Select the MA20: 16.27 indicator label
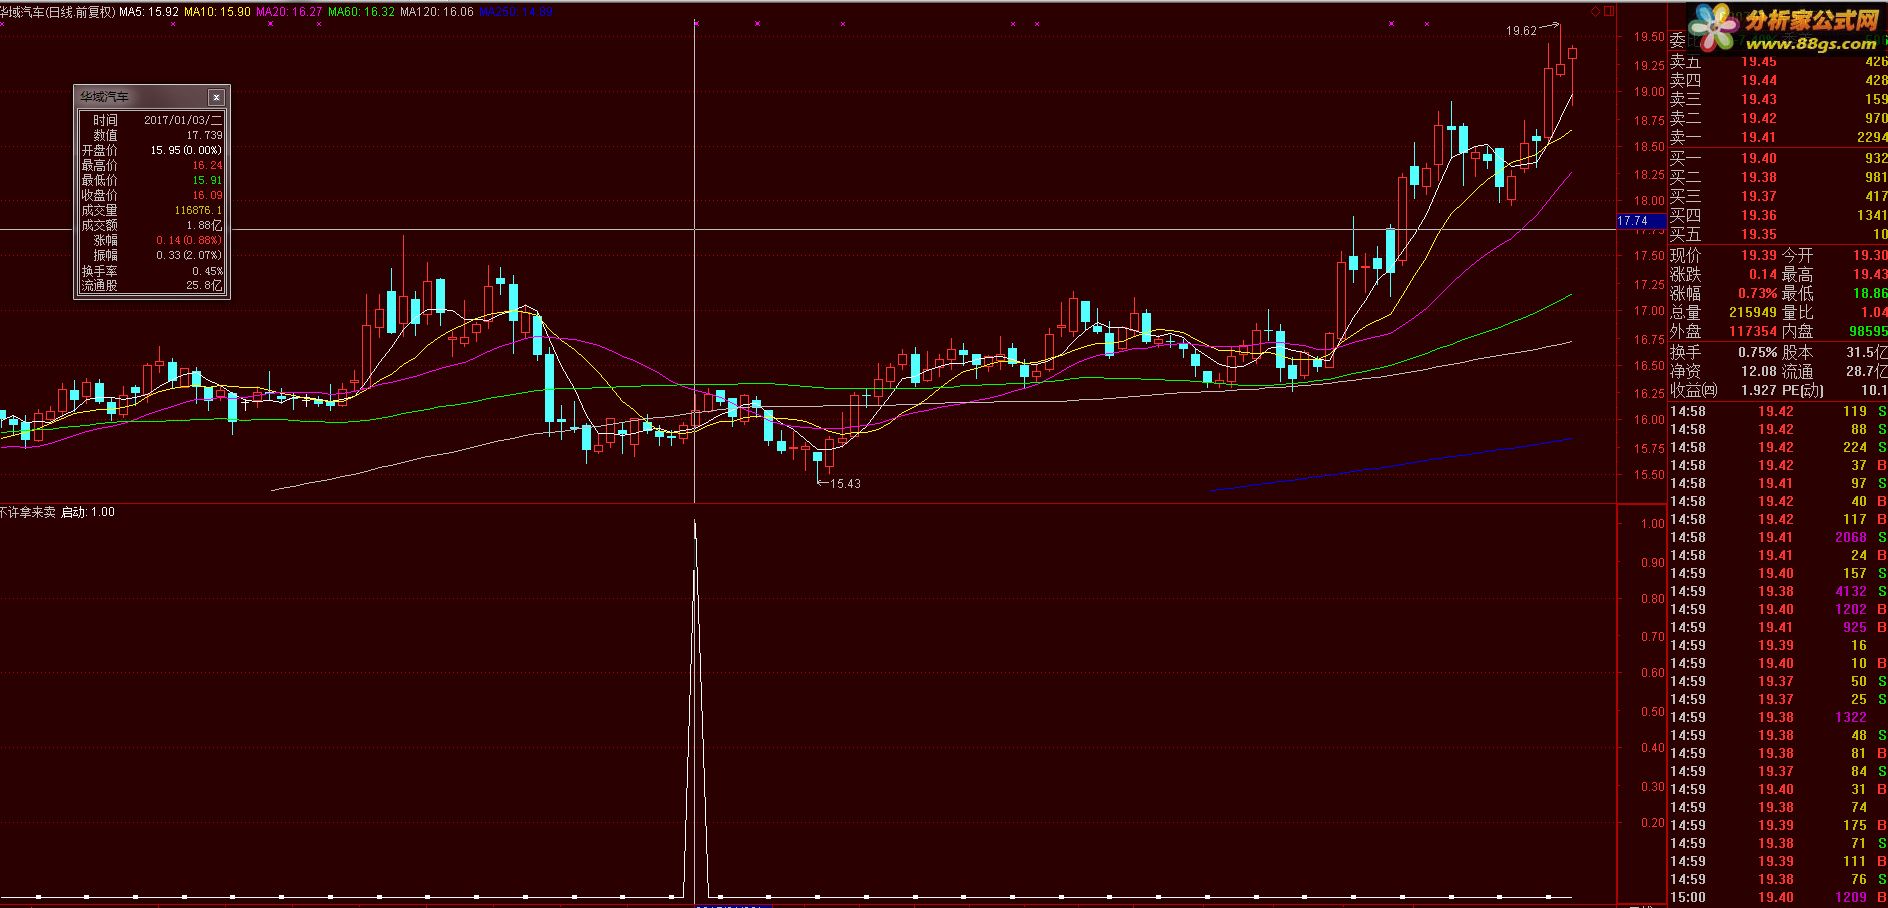 click(x=289, y=12)
